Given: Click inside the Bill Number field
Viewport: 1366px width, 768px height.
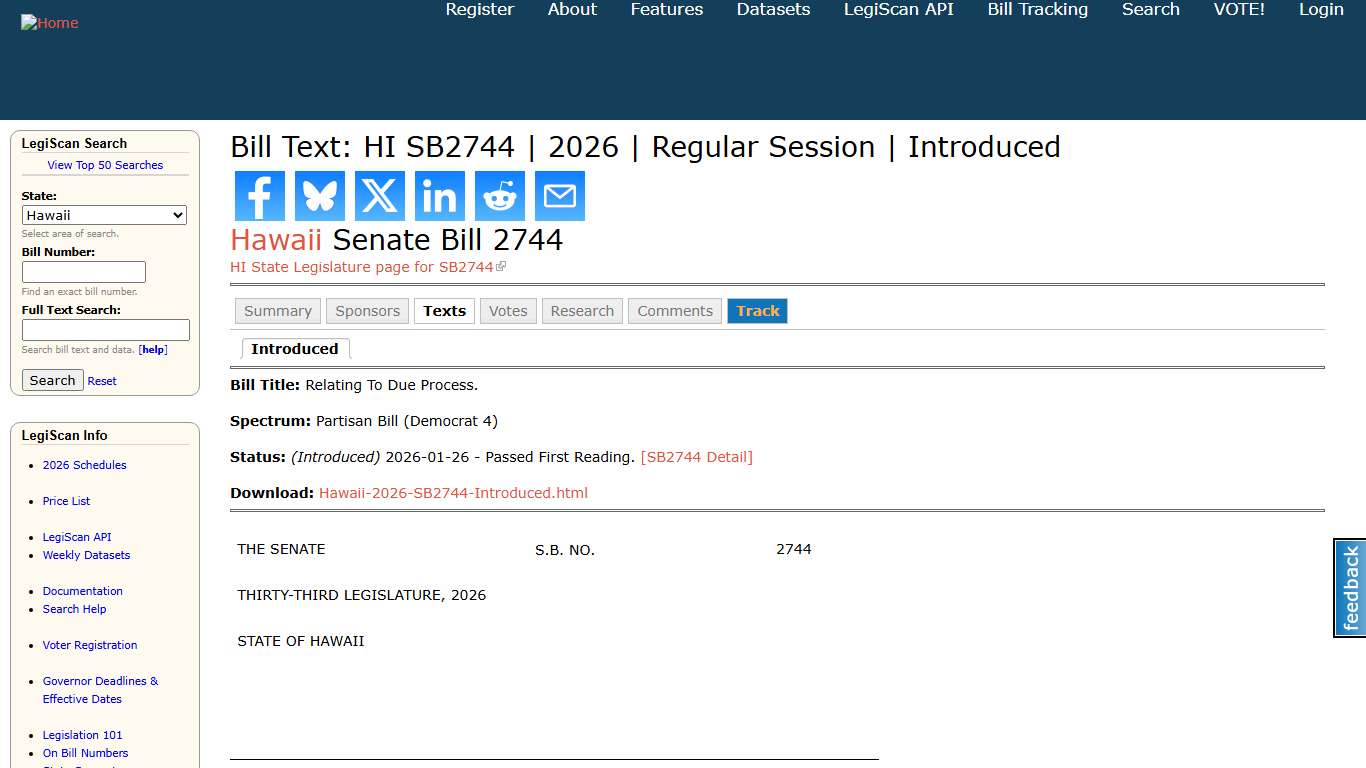Looking at the screenshot, I should [83, 271].
